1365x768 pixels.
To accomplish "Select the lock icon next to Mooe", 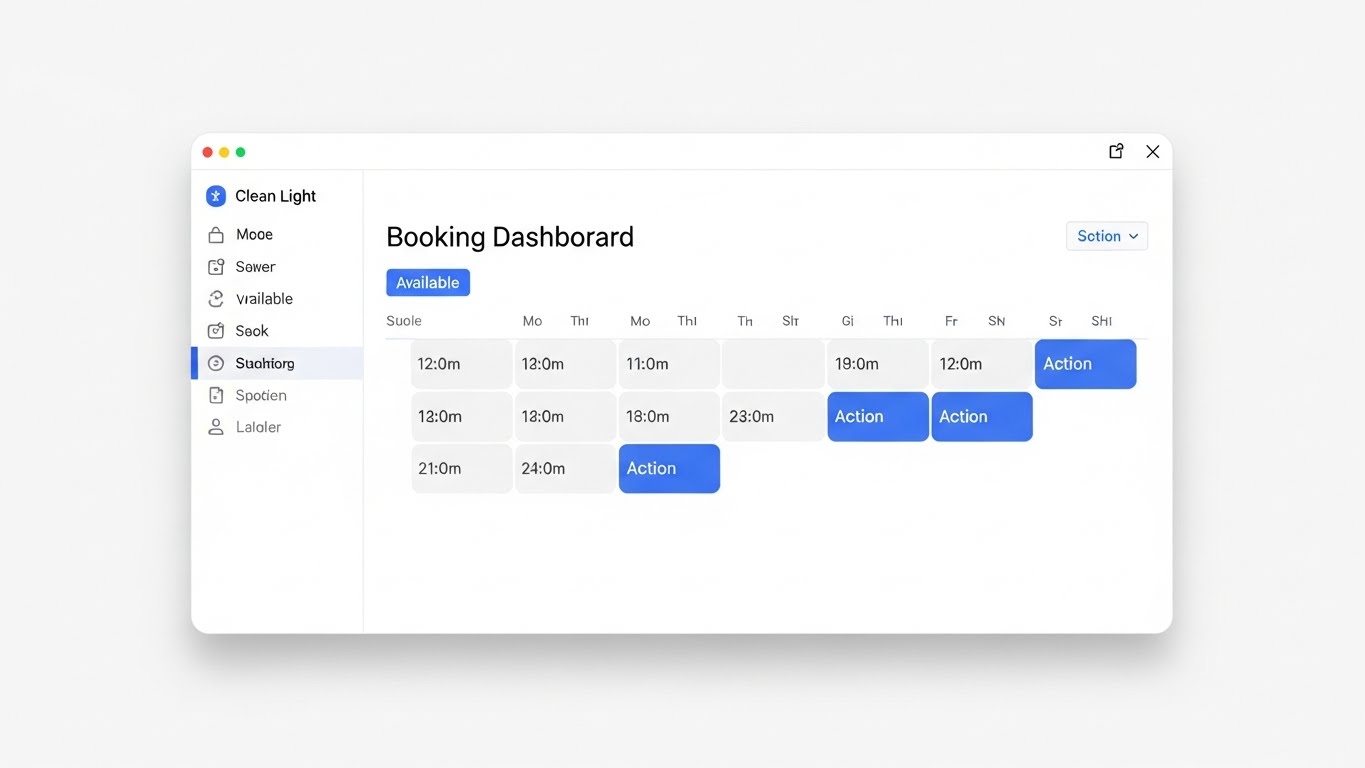I will click(x=215, y=234).
